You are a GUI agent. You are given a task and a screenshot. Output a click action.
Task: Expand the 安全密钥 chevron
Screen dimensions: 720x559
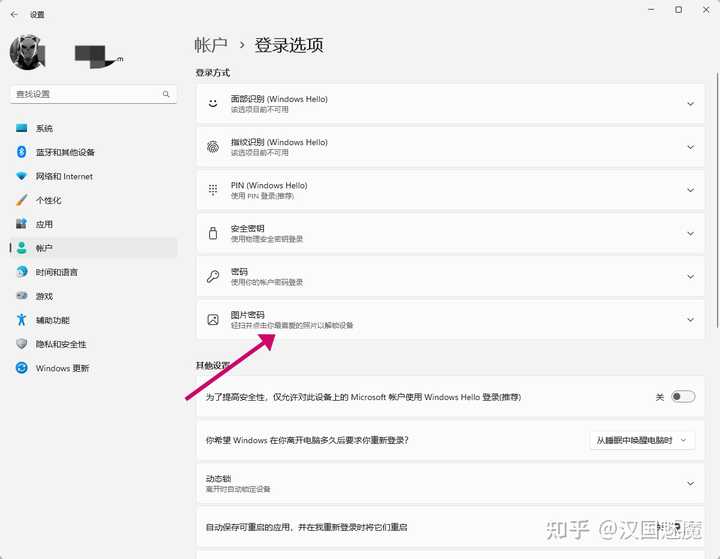pos(690,233)
